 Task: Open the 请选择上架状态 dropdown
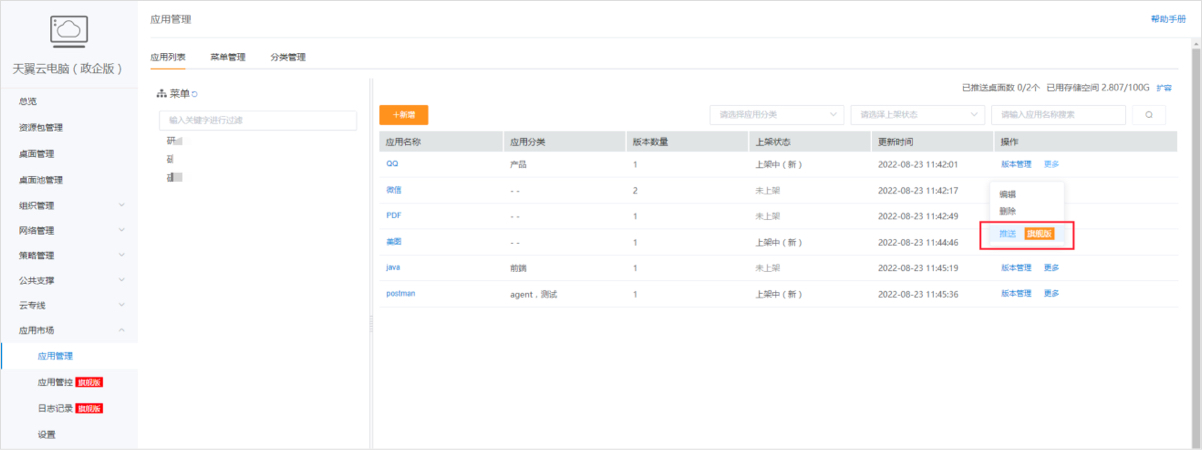point(916,115)
